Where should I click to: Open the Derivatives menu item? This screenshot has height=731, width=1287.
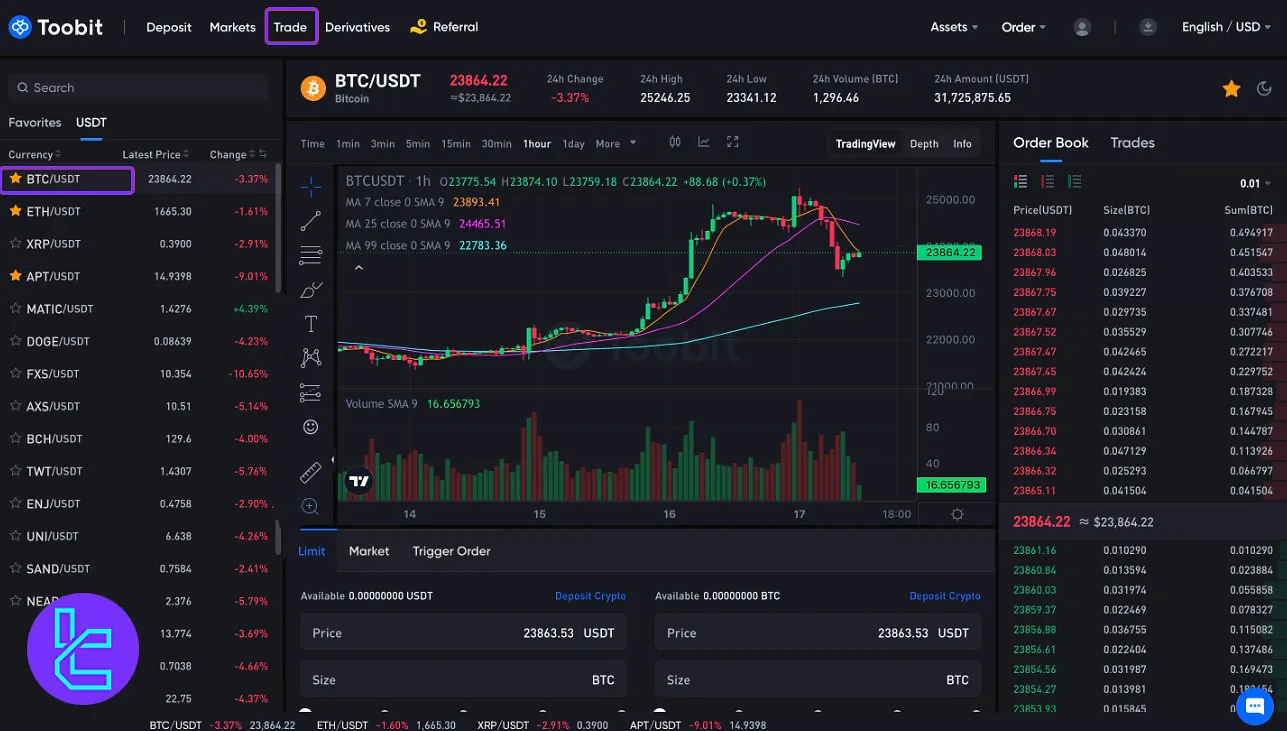[x=357, y=27]
